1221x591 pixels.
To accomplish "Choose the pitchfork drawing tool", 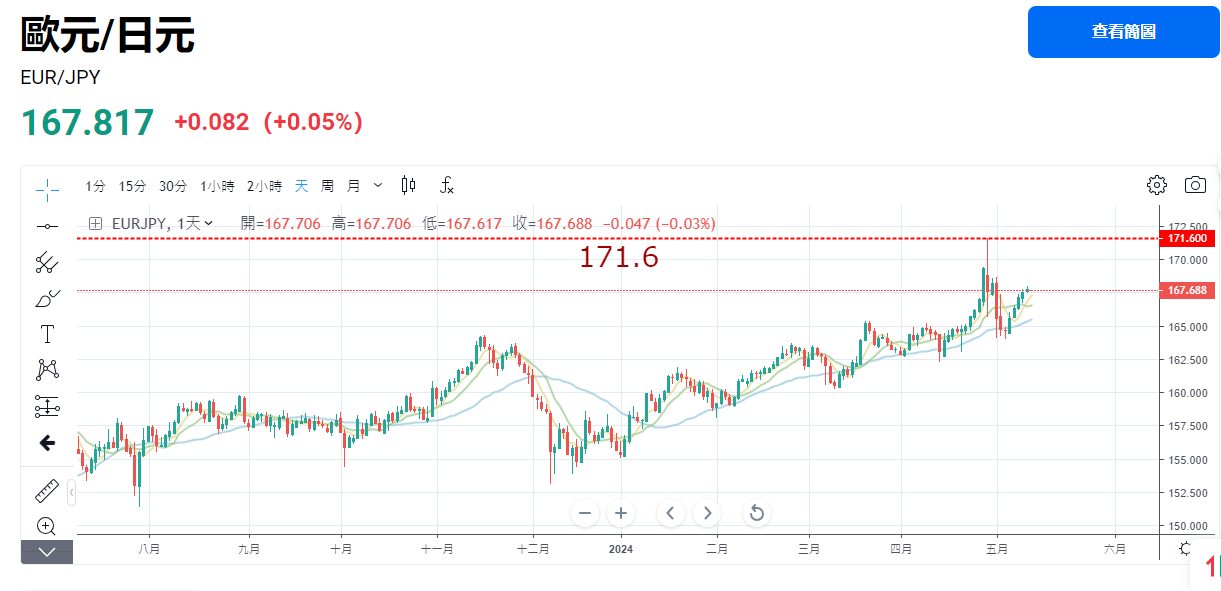I will click(x=47, y=262).
